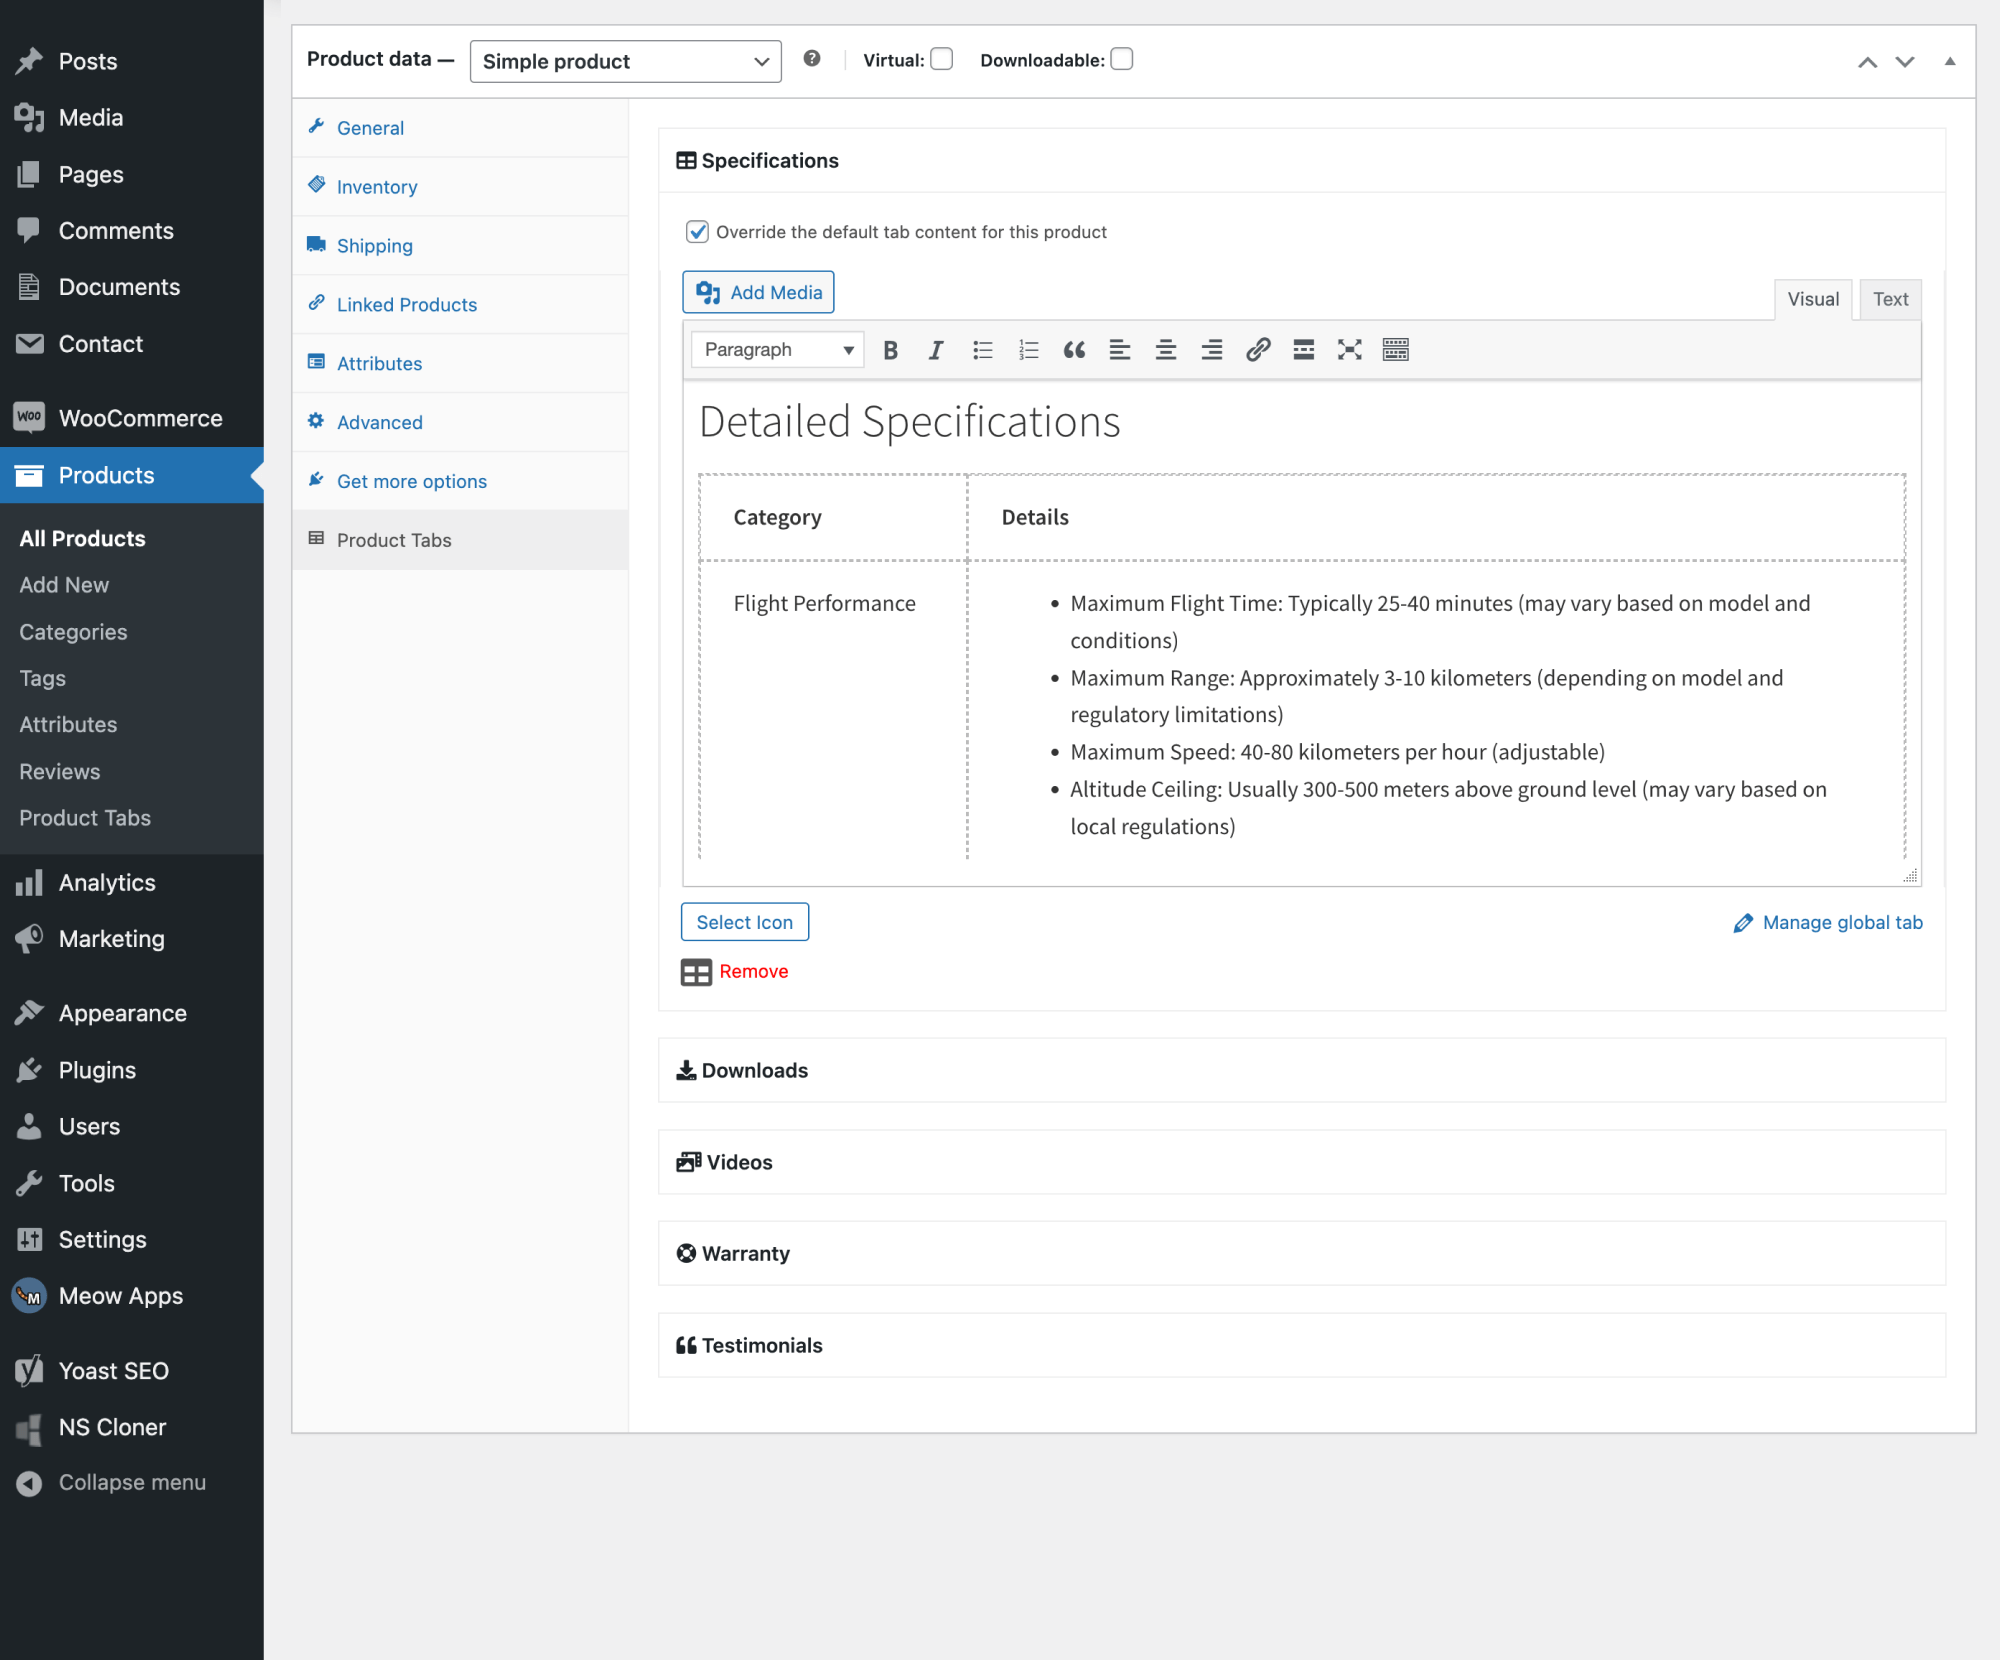Open the Product Tabs section
This screenshot has width=2000, height=1660.
(394, 540)
